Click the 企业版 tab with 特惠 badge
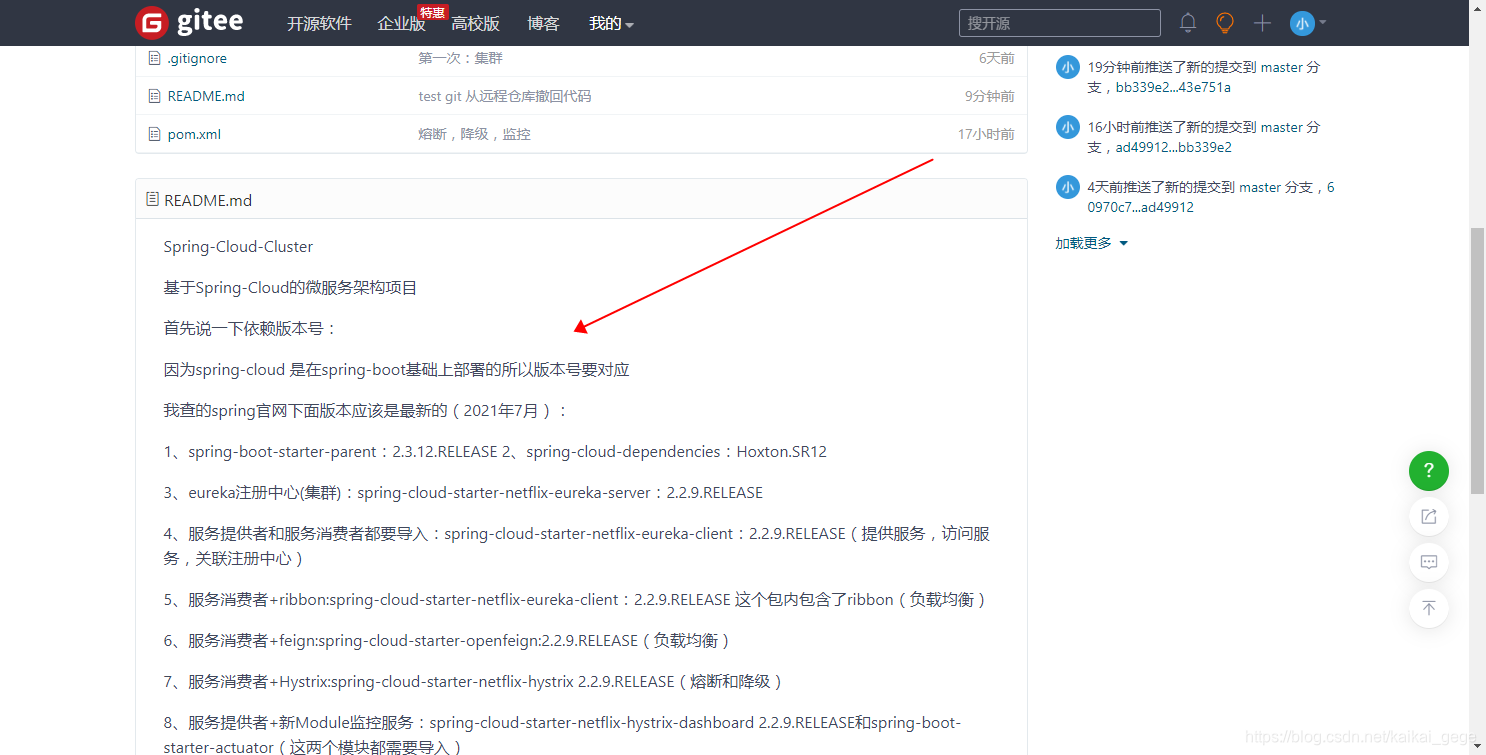Image resolution: width=1486 pixels, height=755 pixels. pos(402,22)
